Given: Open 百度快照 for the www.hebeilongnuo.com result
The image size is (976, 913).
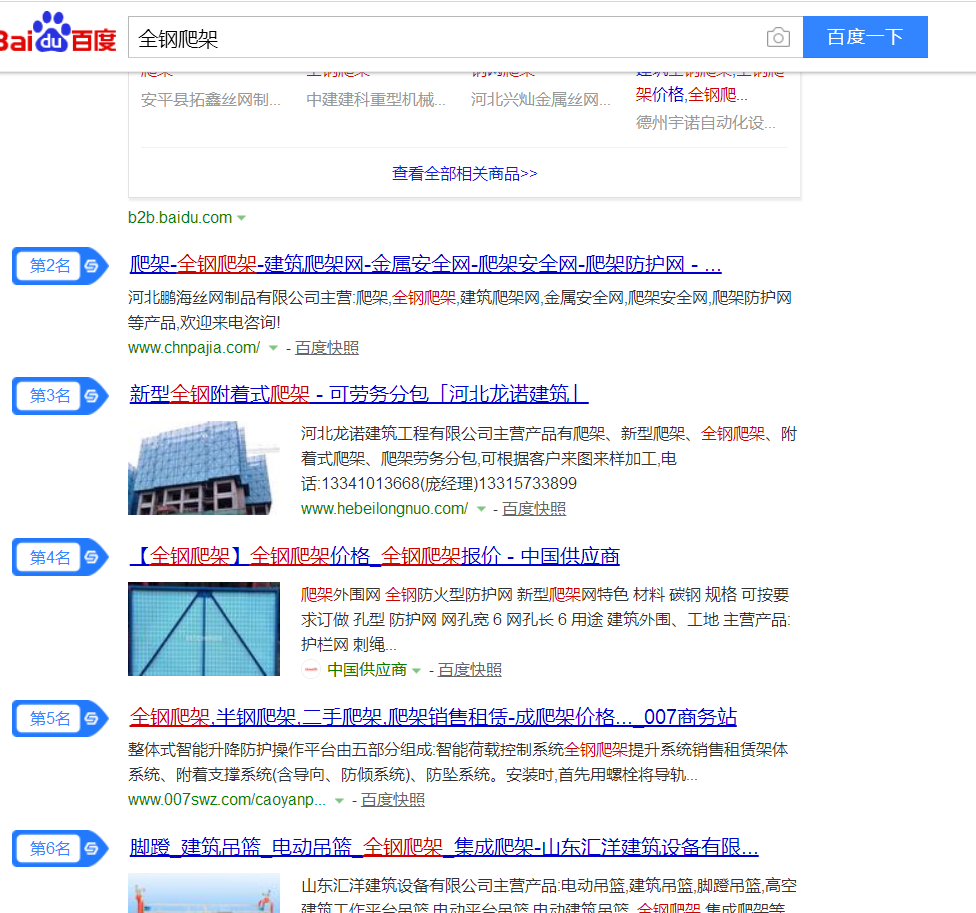Looking at the screenshot, I should click(x=534, y=509).
